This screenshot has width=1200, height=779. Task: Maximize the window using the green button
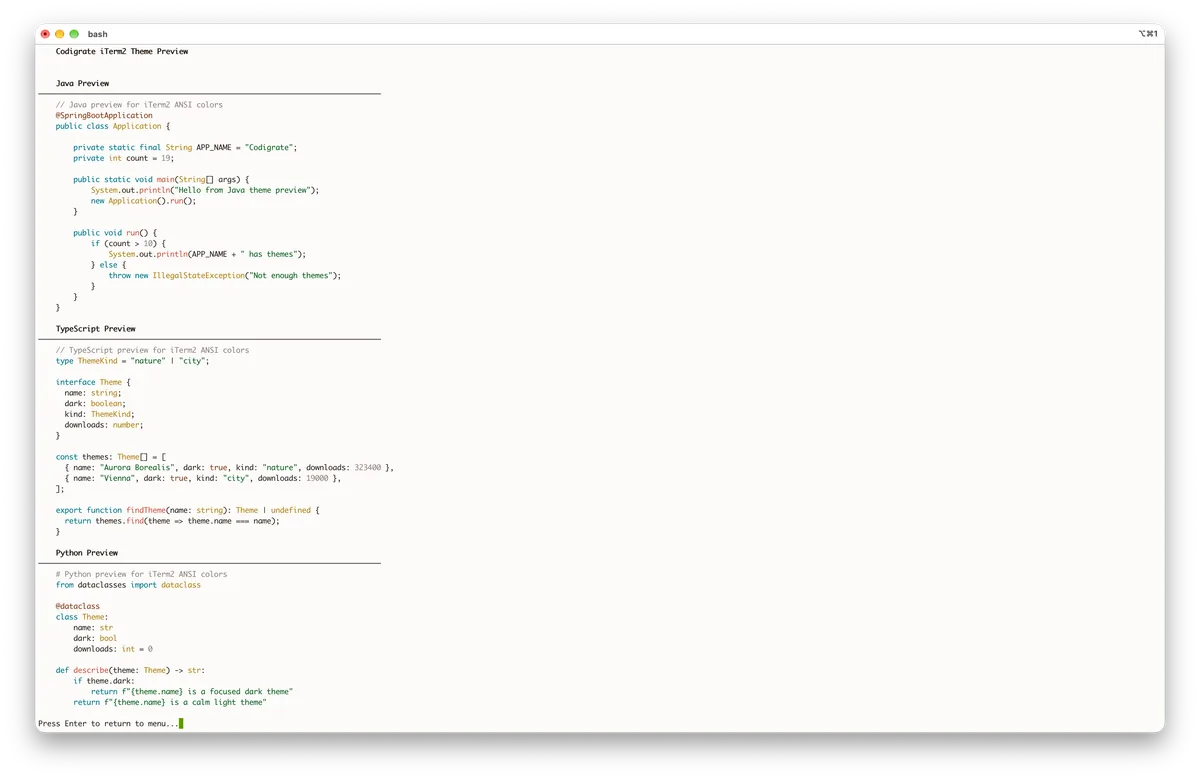(74, 34)
